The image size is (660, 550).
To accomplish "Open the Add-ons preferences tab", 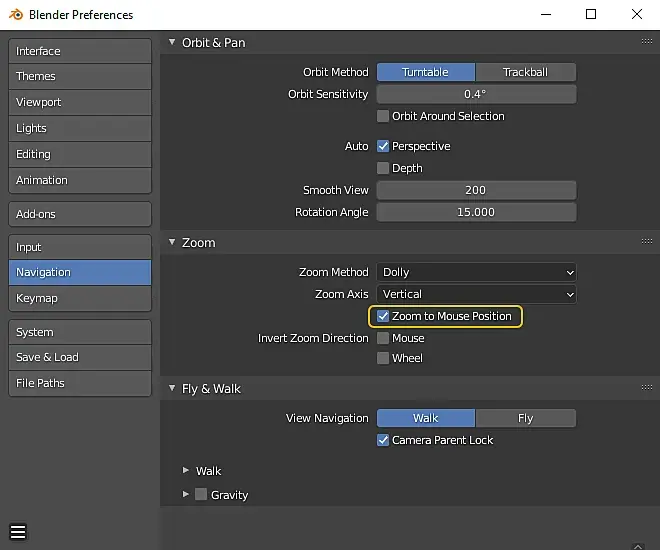I will pos(80,214).
